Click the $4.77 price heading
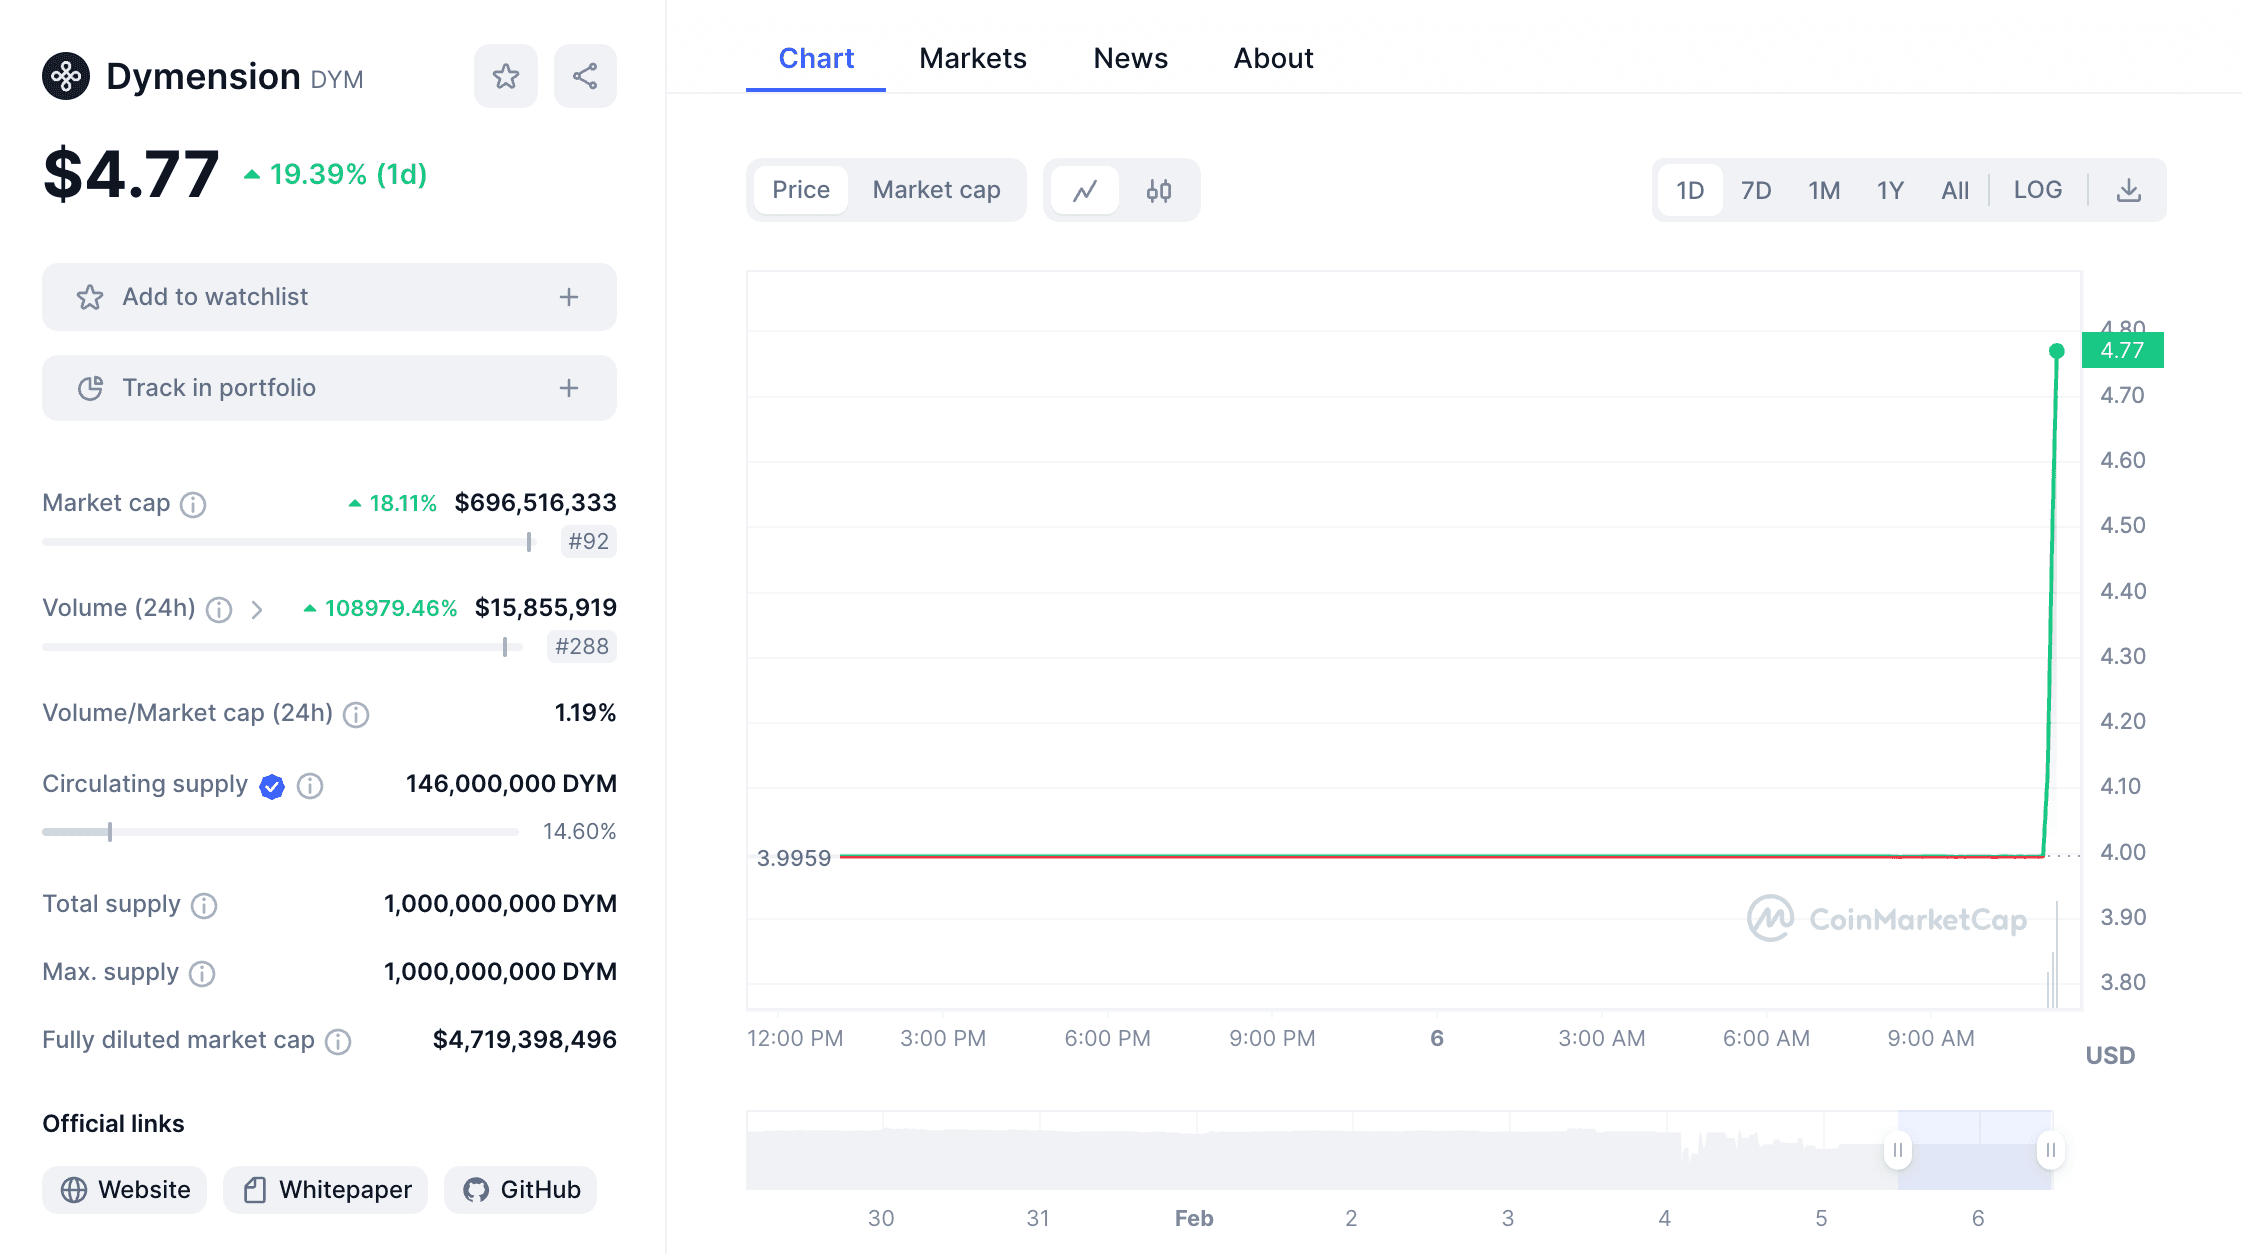The height and width of the screenshot is (1254, 2242). (131, 174)
